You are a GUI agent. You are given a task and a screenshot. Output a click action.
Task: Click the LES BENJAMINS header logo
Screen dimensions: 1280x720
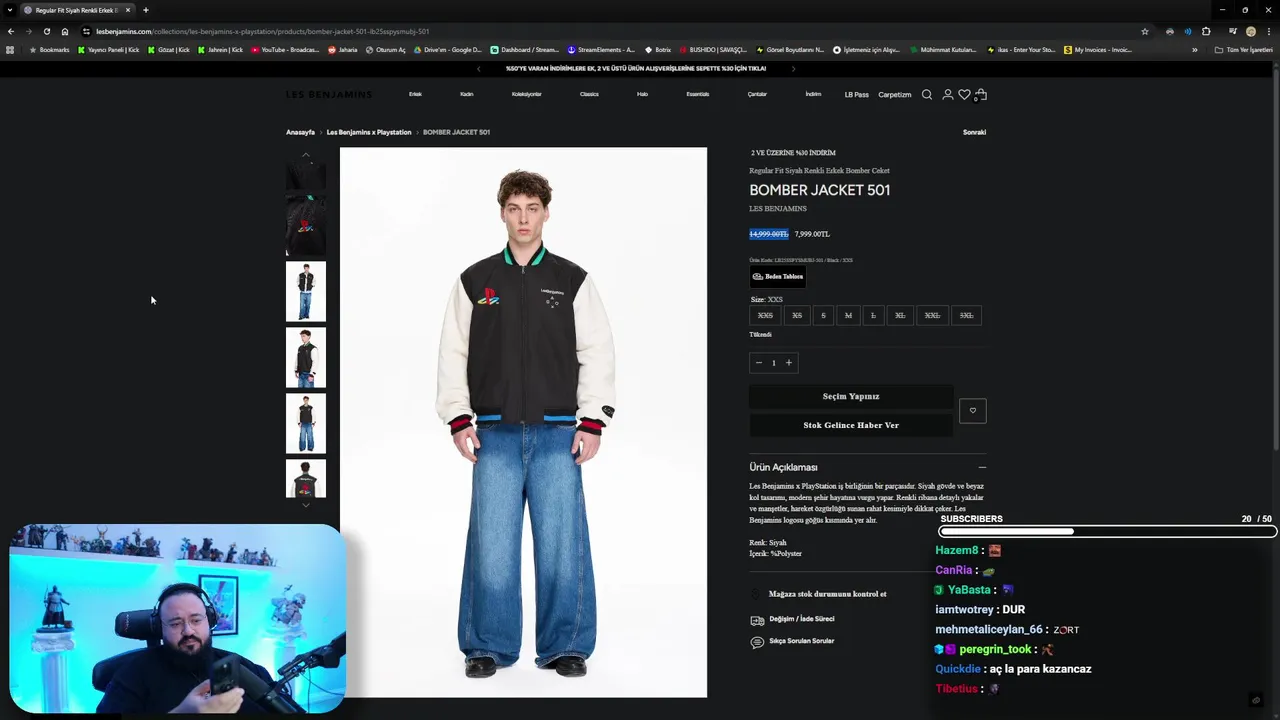tap(329, 94)
